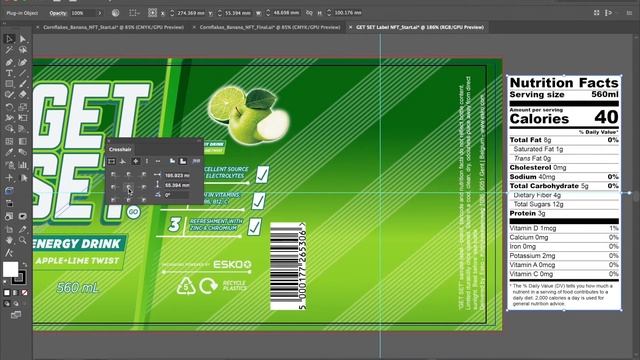The height and width of the screenshot is (360, 640).
Task: Set the reference point locator grid
Action: [x=152, y=13]
